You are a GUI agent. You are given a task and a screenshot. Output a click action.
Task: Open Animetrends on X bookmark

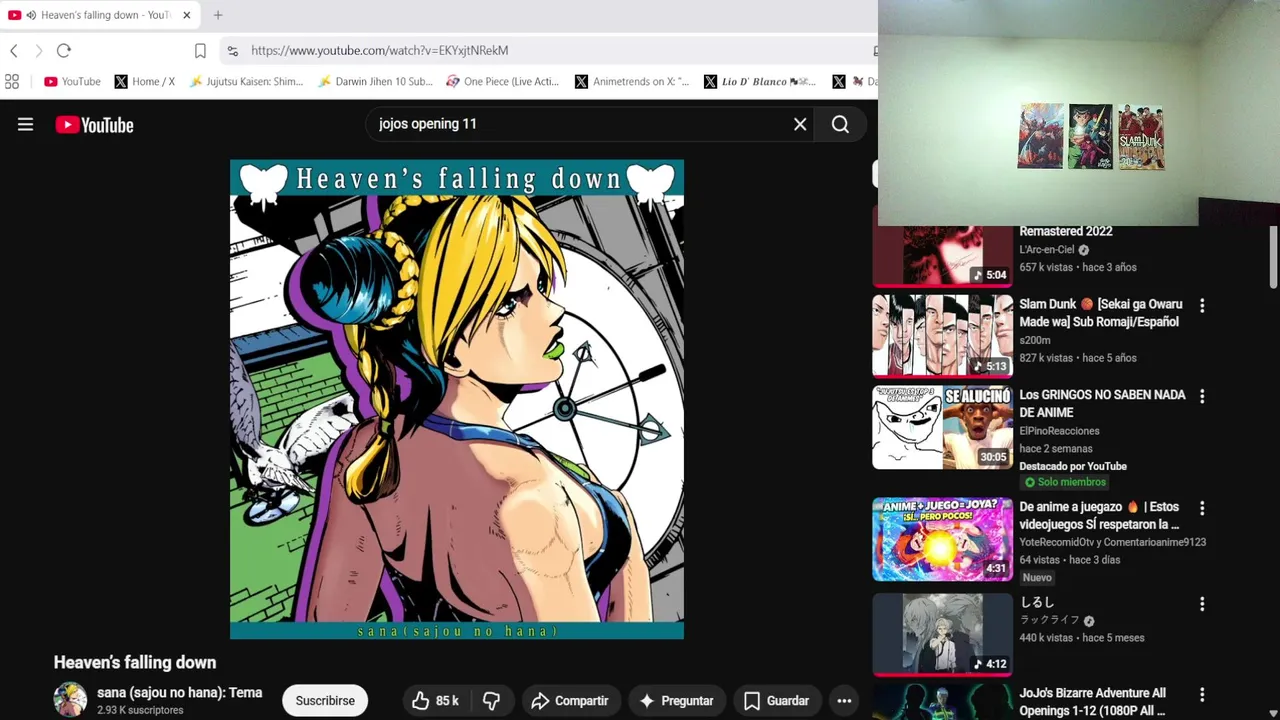point(632,82)
